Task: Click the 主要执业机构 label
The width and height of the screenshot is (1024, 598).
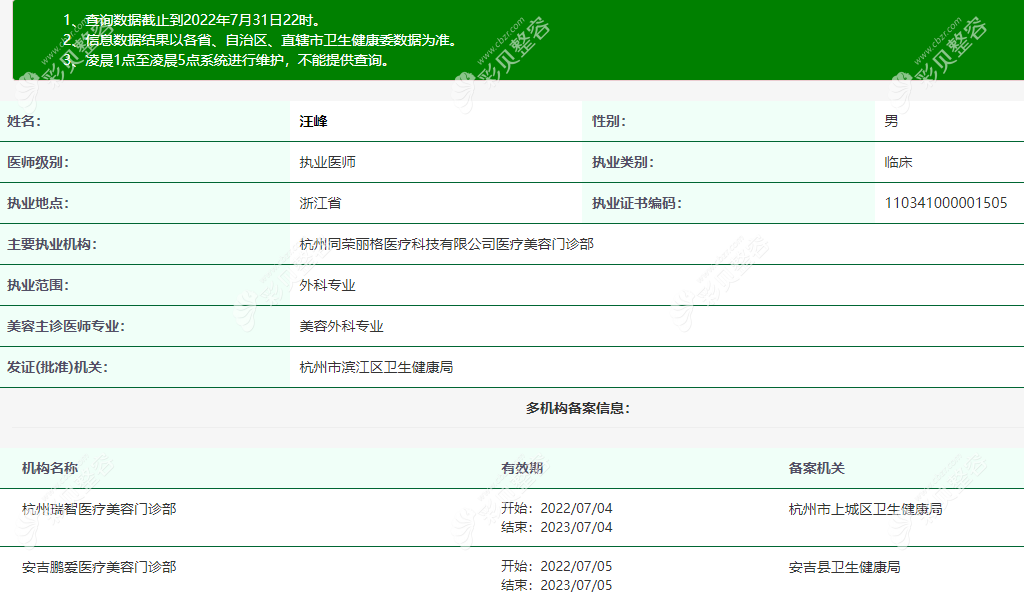Action: [52, 245]
